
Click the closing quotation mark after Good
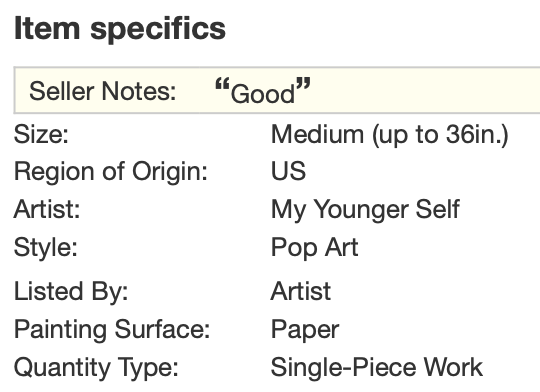point(303,84)
